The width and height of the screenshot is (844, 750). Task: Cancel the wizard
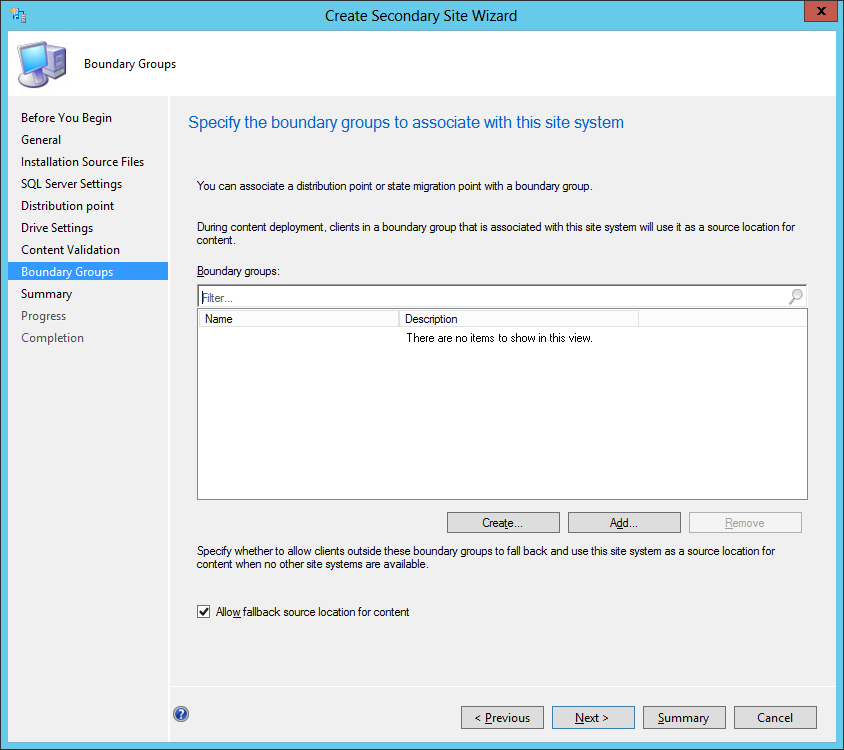pos(775,718)
